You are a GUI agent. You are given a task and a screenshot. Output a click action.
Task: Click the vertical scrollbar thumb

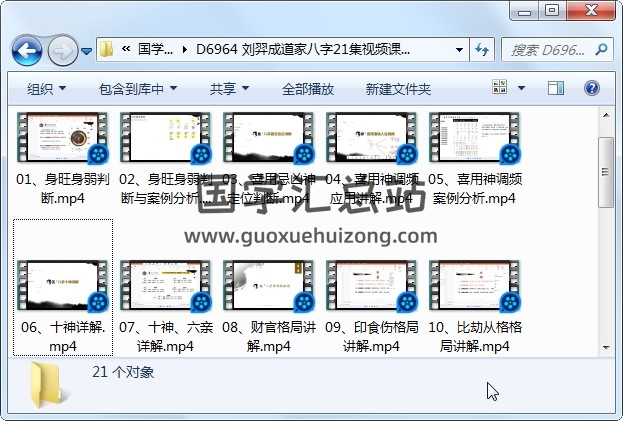pos(606,172)
